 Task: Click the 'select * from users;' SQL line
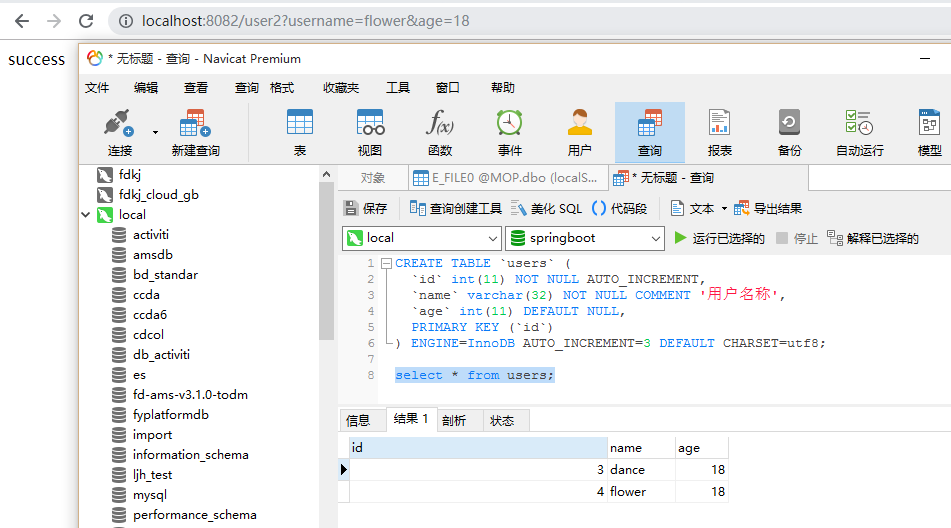click(x=474, y=375)
